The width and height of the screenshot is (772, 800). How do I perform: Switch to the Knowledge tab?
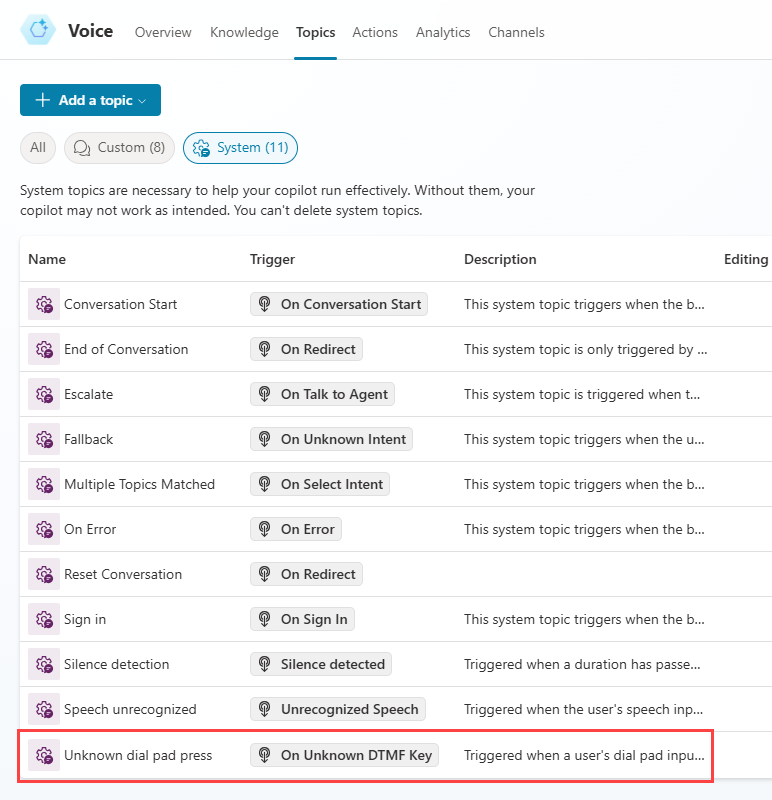244,32
